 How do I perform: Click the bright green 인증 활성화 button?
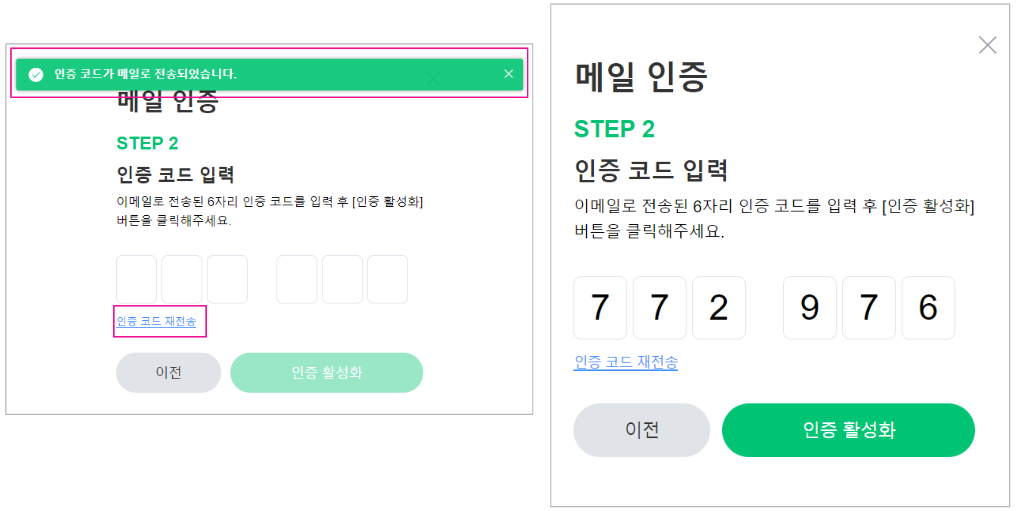click(x=848, y=430)
